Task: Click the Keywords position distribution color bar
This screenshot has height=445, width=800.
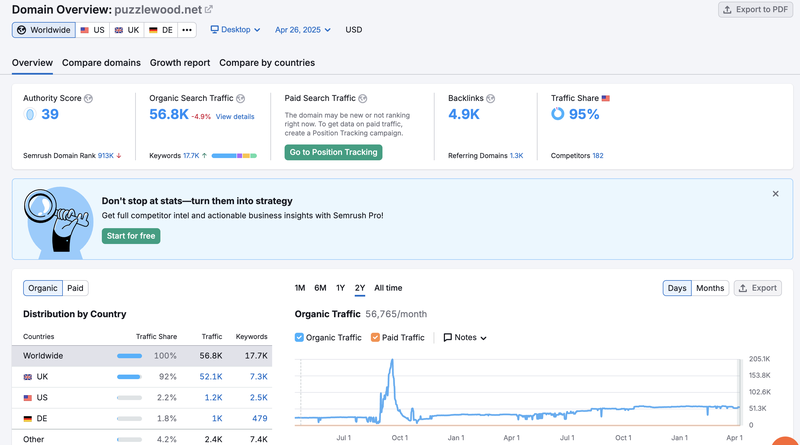Action: (x=234, y=156)
